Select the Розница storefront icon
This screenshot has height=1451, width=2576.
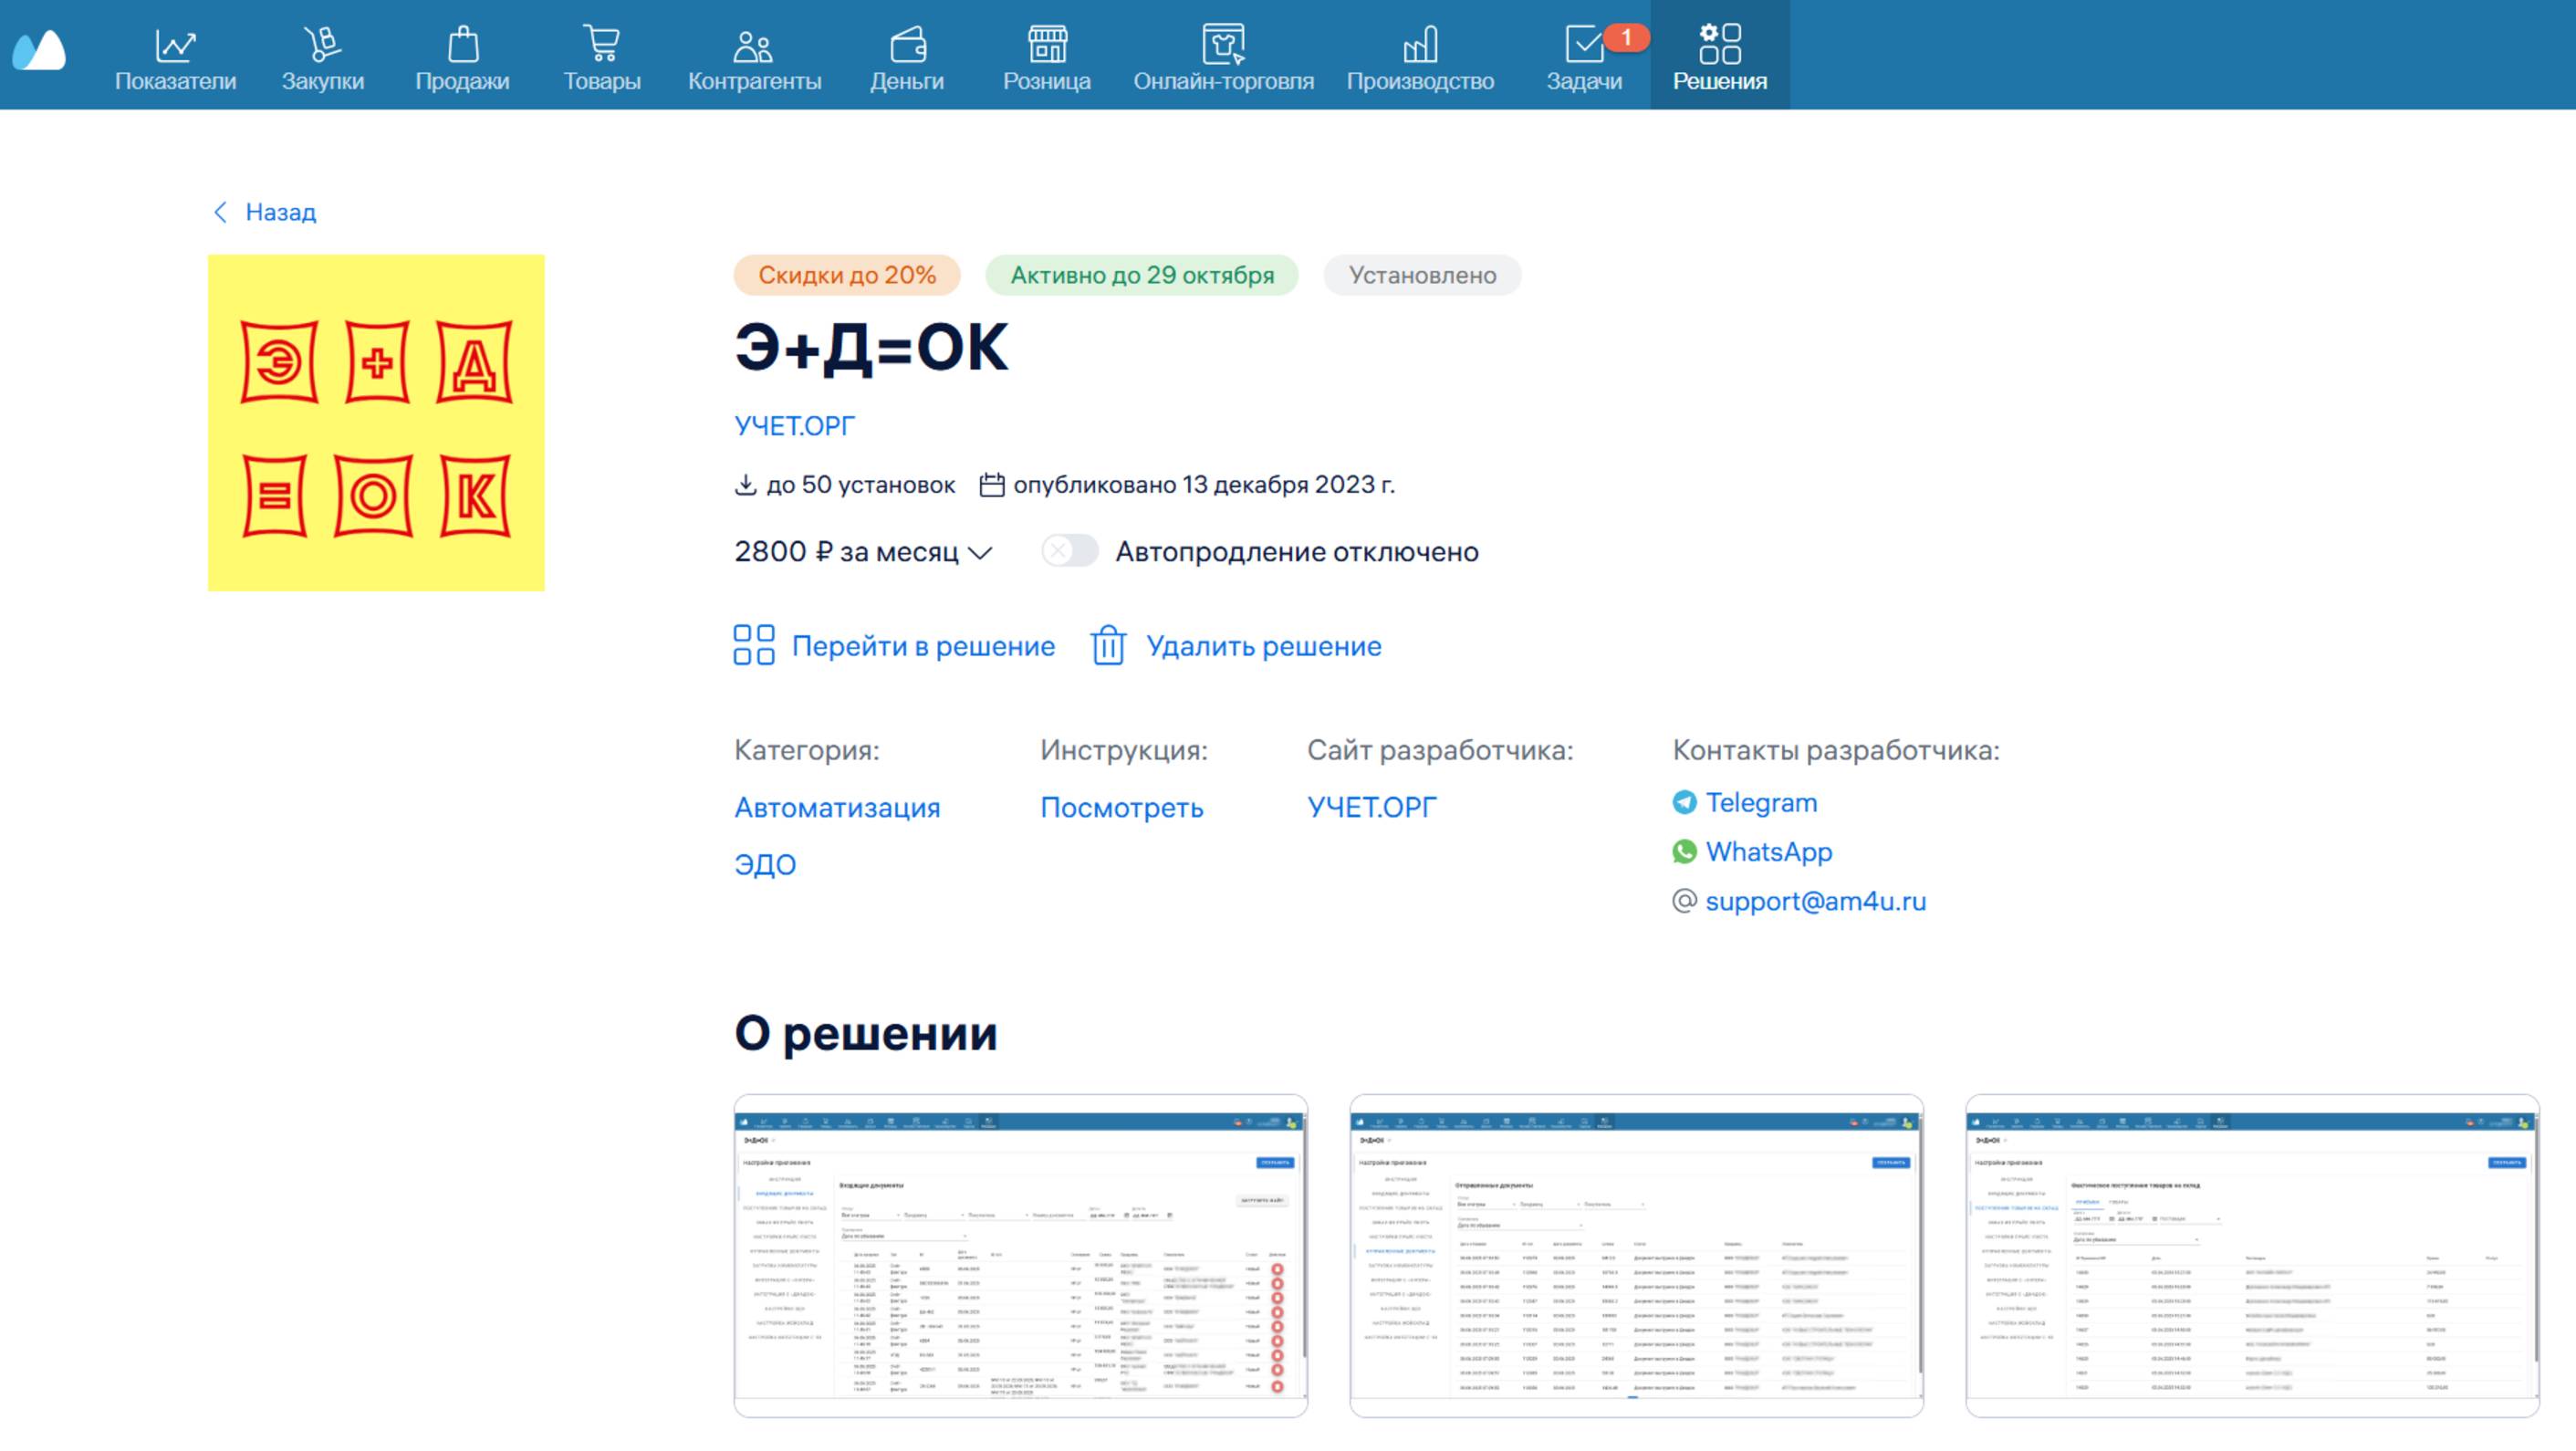(1046, 43)
